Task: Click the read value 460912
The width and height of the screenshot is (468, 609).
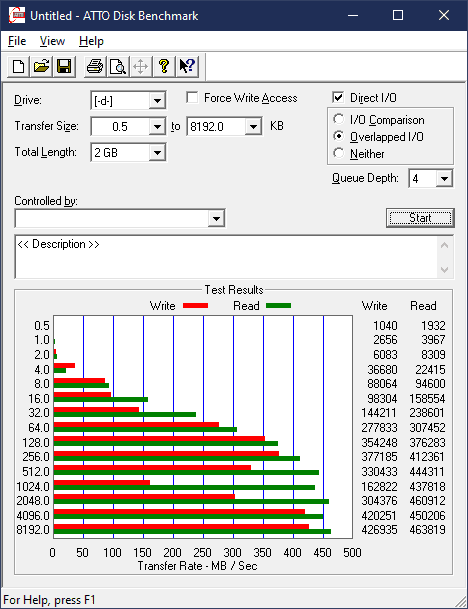Action: 427,501
